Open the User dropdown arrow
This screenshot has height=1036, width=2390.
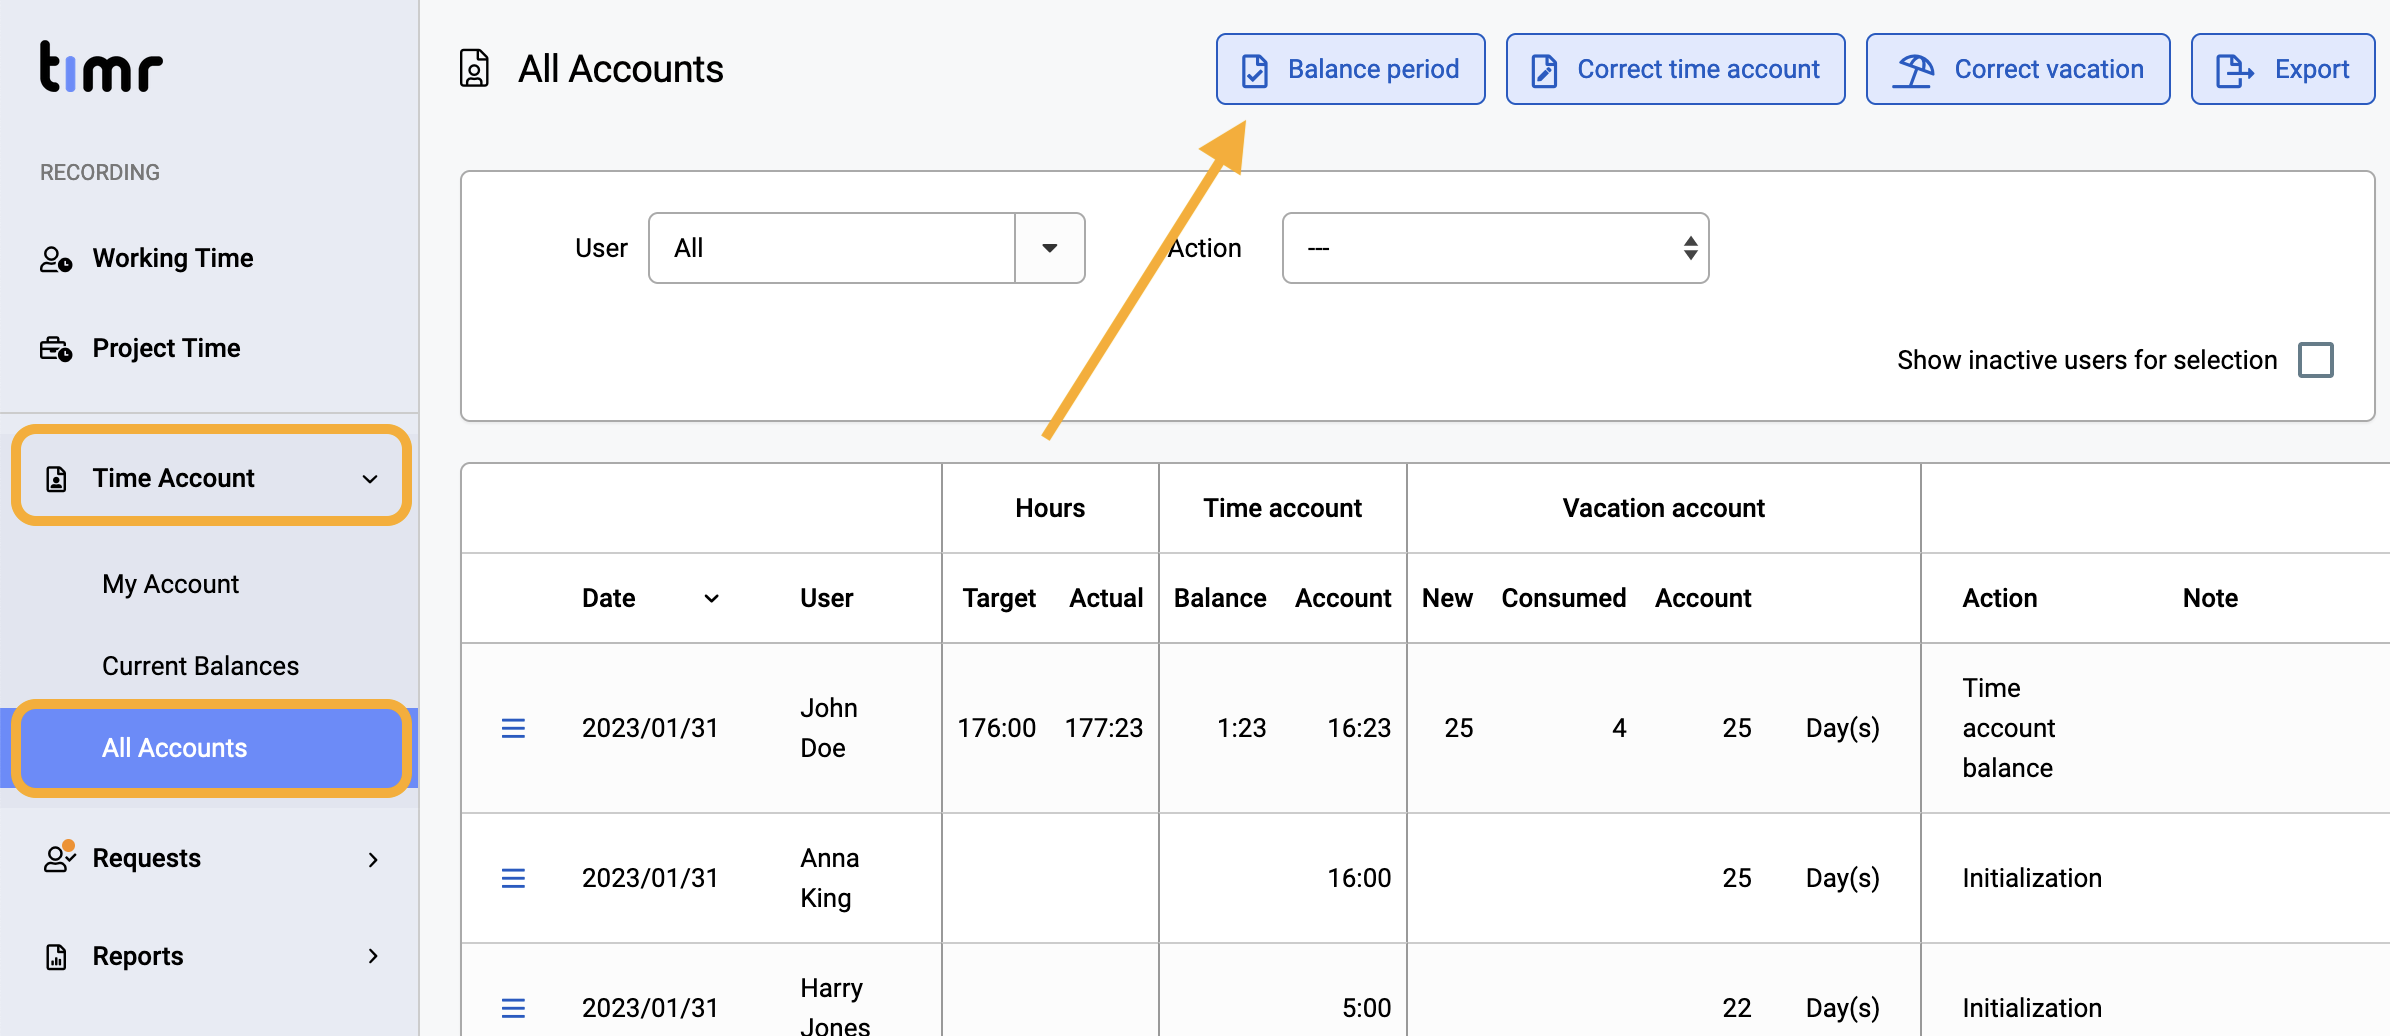[x=1050, y=248]
